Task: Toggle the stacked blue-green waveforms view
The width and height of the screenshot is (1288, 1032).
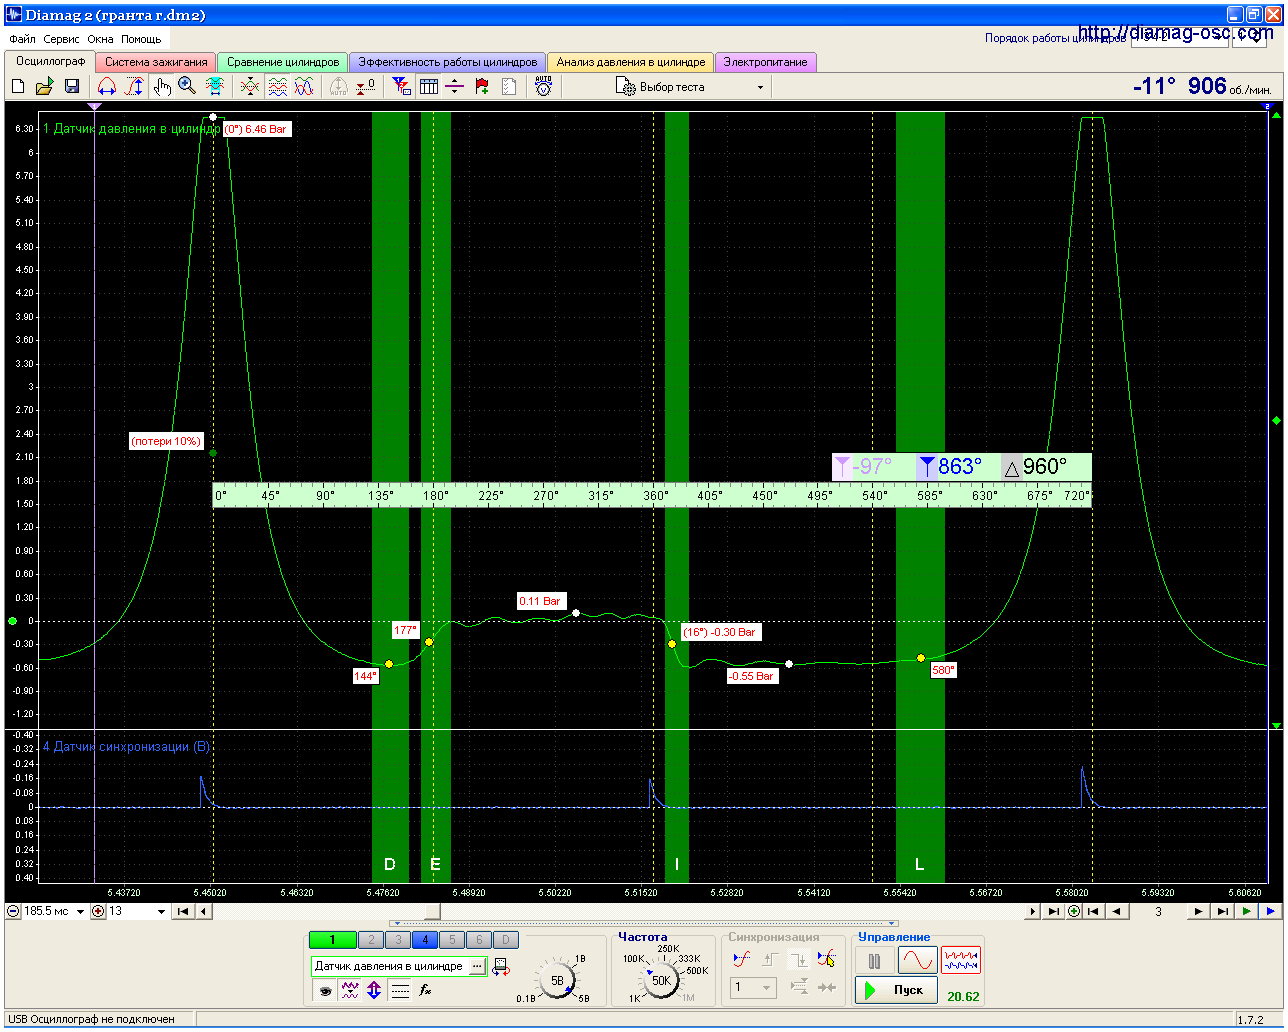Action: pyautogui.click(x=277, y=87)
